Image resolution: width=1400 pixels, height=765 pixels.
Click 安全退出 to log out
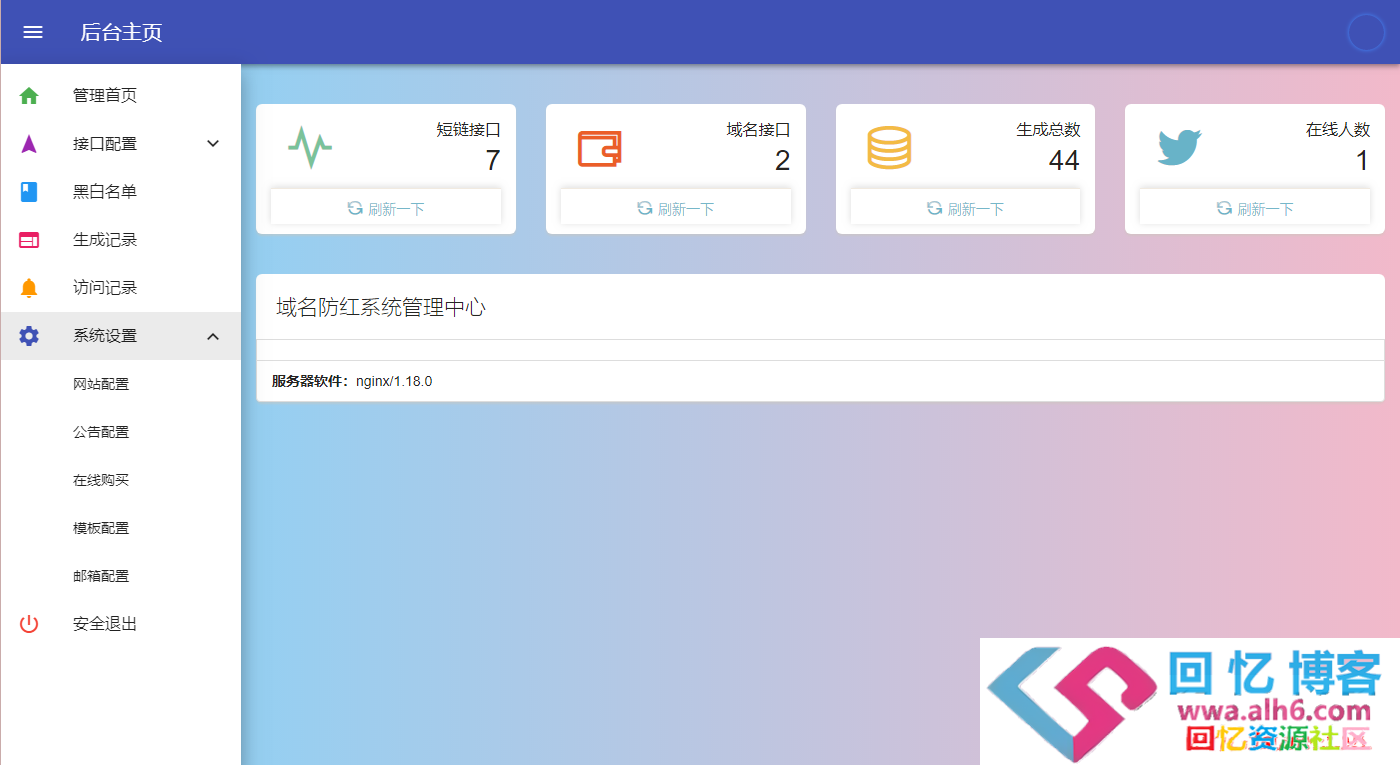120,624
